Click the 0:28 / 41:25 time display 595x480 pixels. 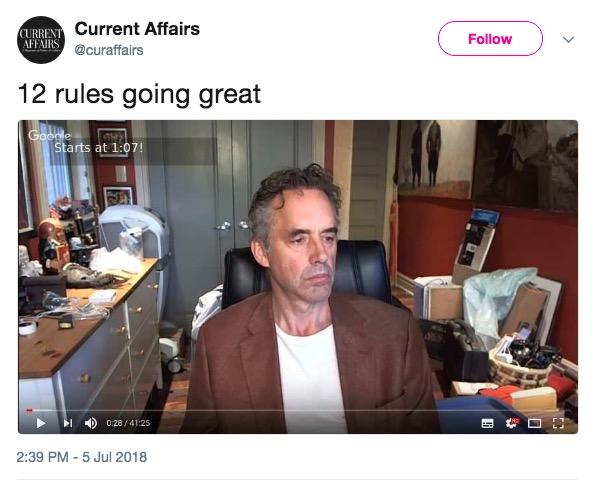coord(128,423)
